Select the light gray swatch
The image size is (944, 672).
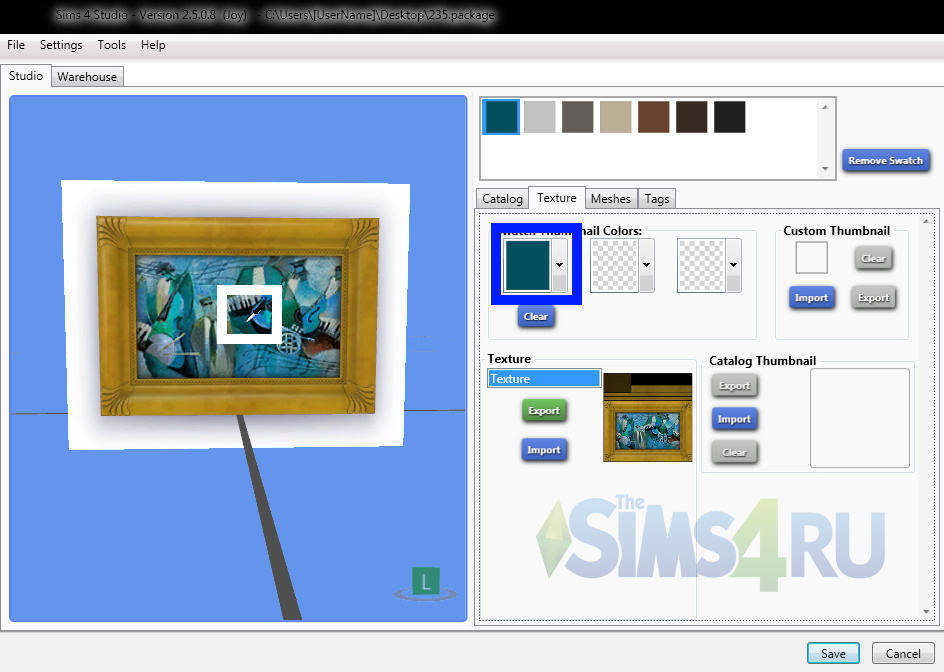pos(539,117)
